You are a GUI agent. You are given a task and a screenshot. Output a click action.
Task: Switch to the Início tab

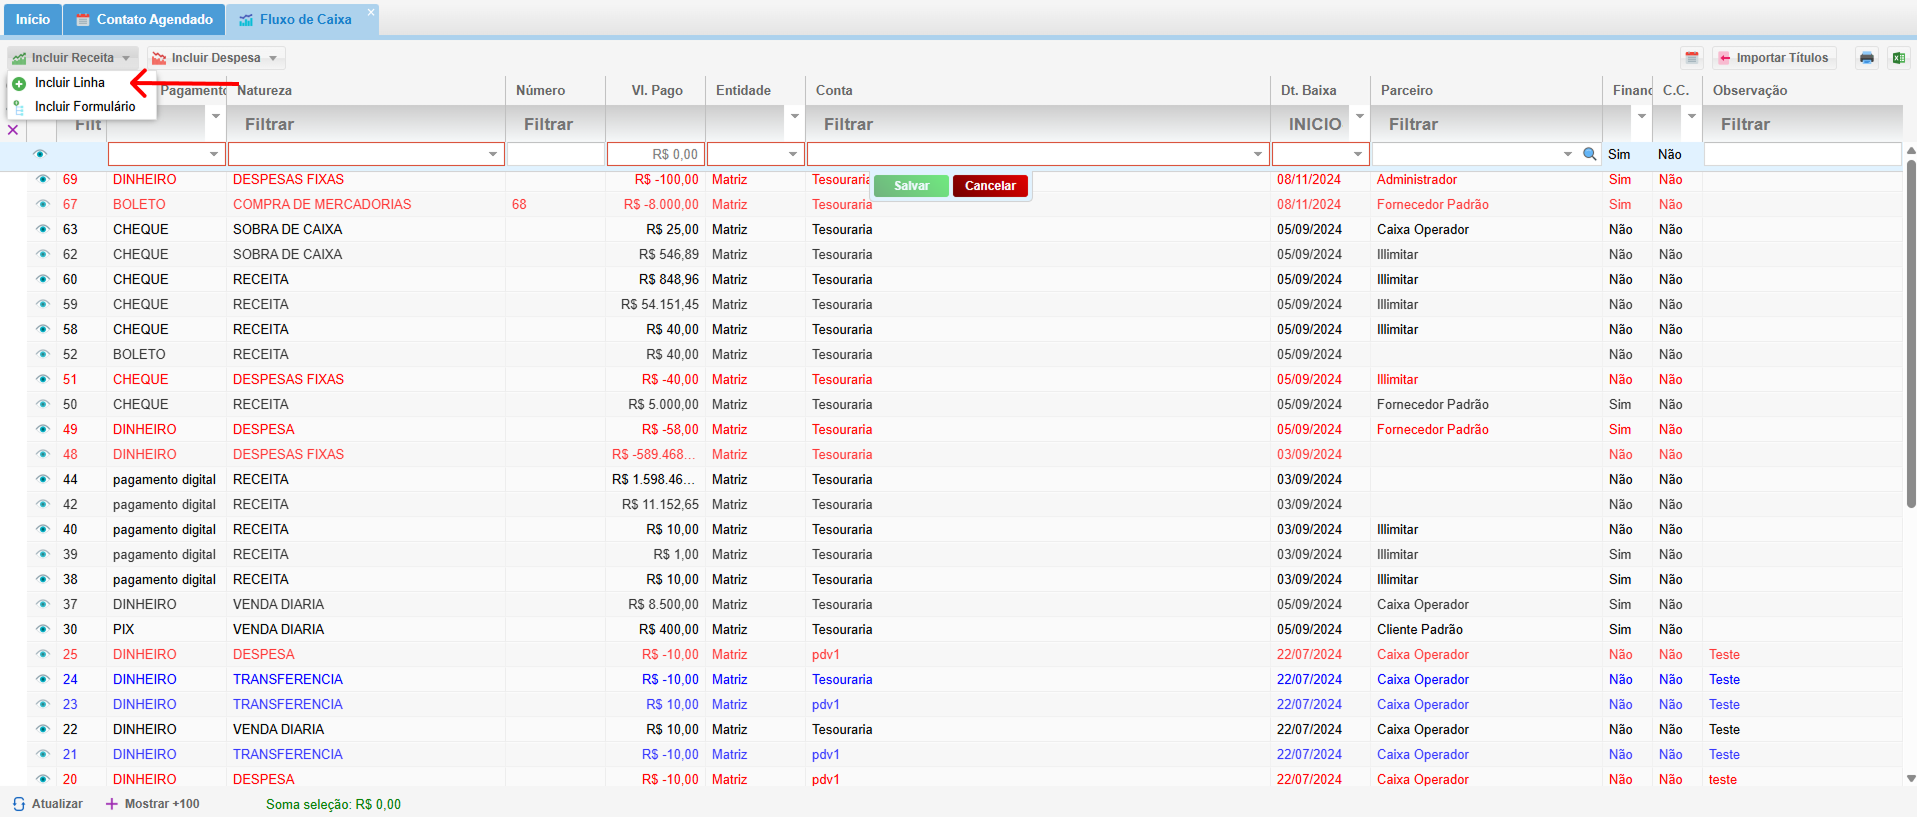click(32, 20)
